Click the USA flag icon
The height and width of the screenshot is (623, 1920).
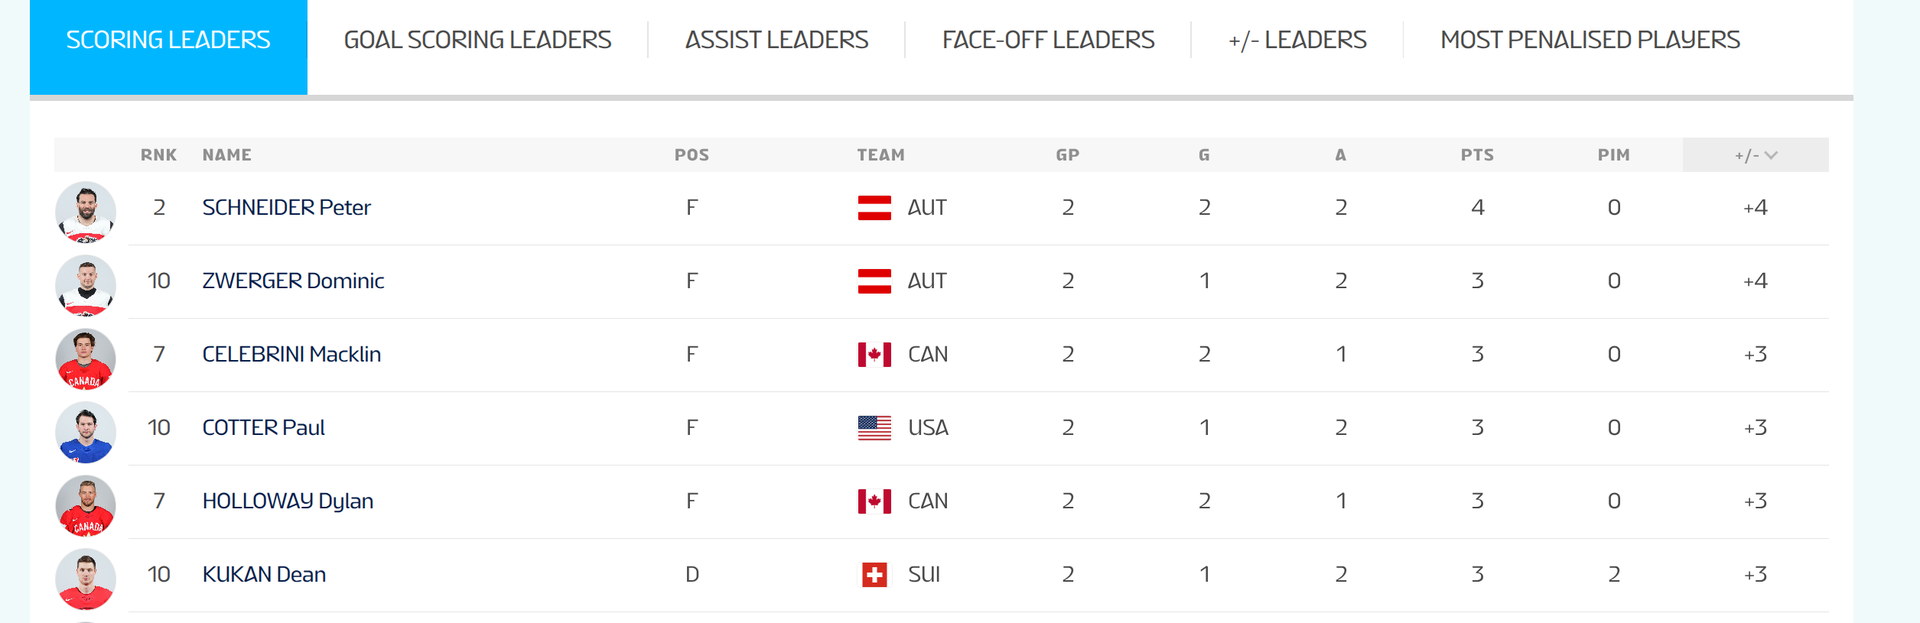[874, 428]
